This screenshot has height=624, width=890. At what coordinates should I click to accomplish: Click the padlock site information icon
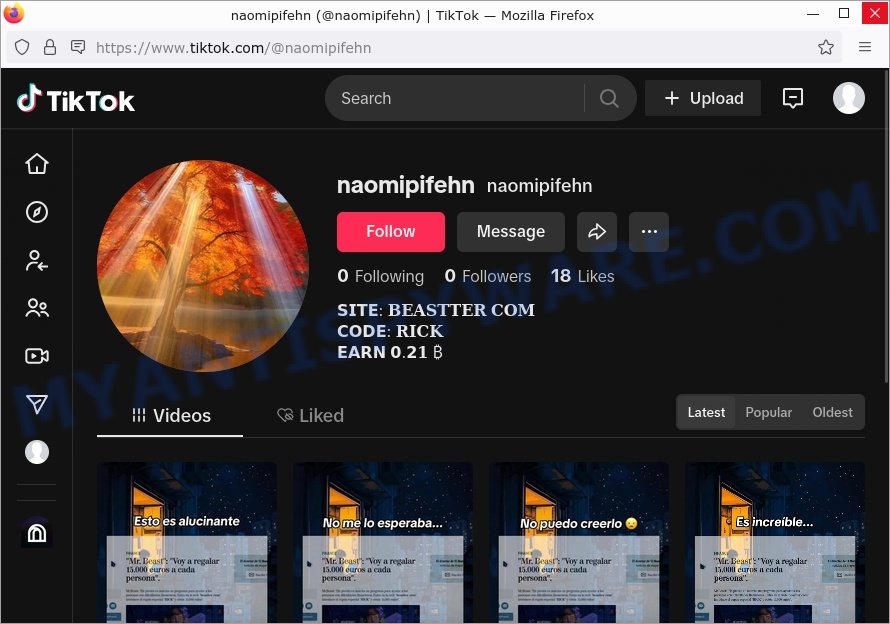coord(50,48)
